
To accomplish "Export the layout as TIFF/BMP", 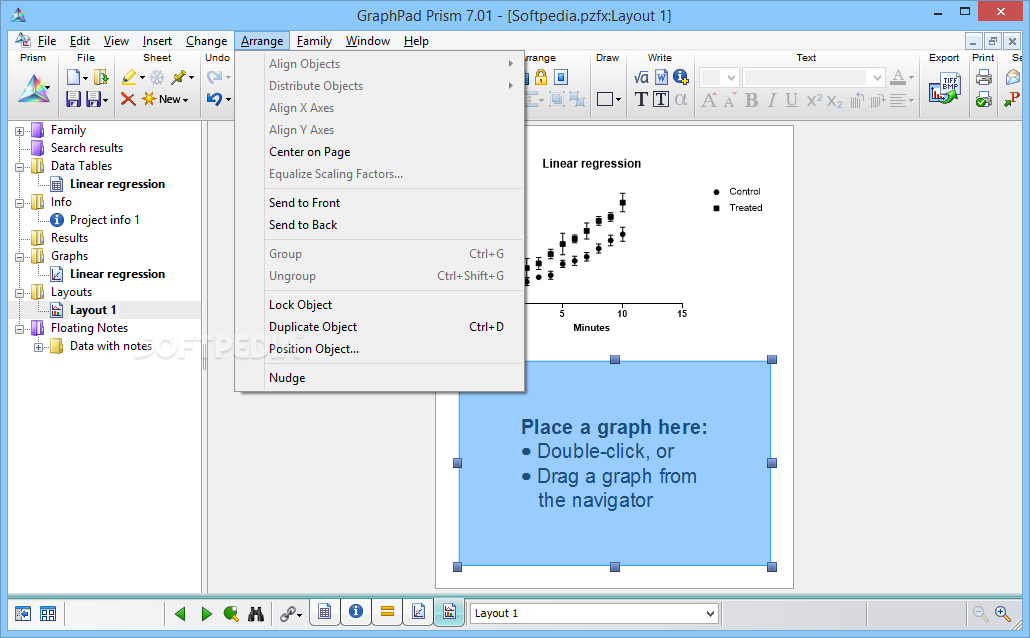I will 945,90.
